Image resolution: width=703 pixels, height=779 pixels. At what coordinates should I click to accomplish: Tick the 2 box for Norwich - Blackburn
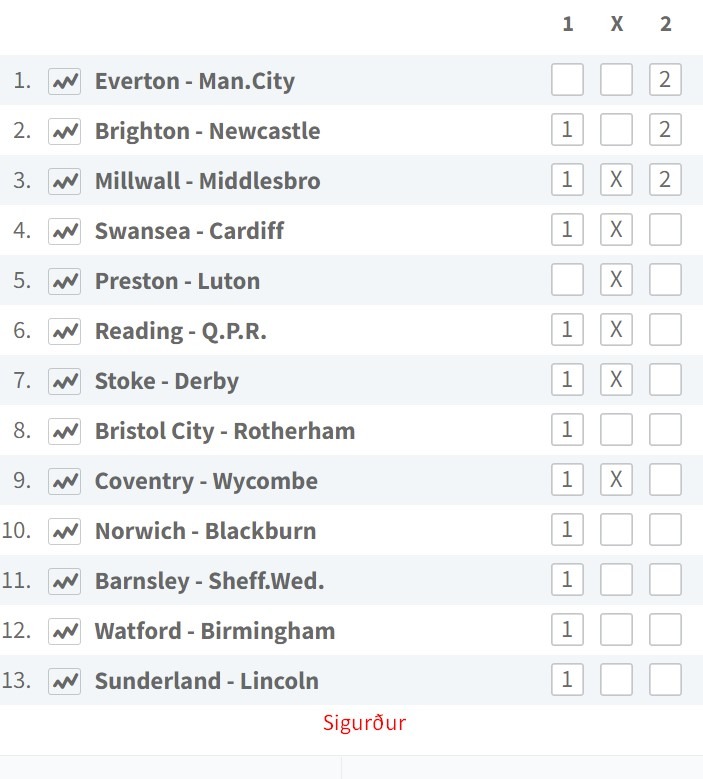point(665,529)
